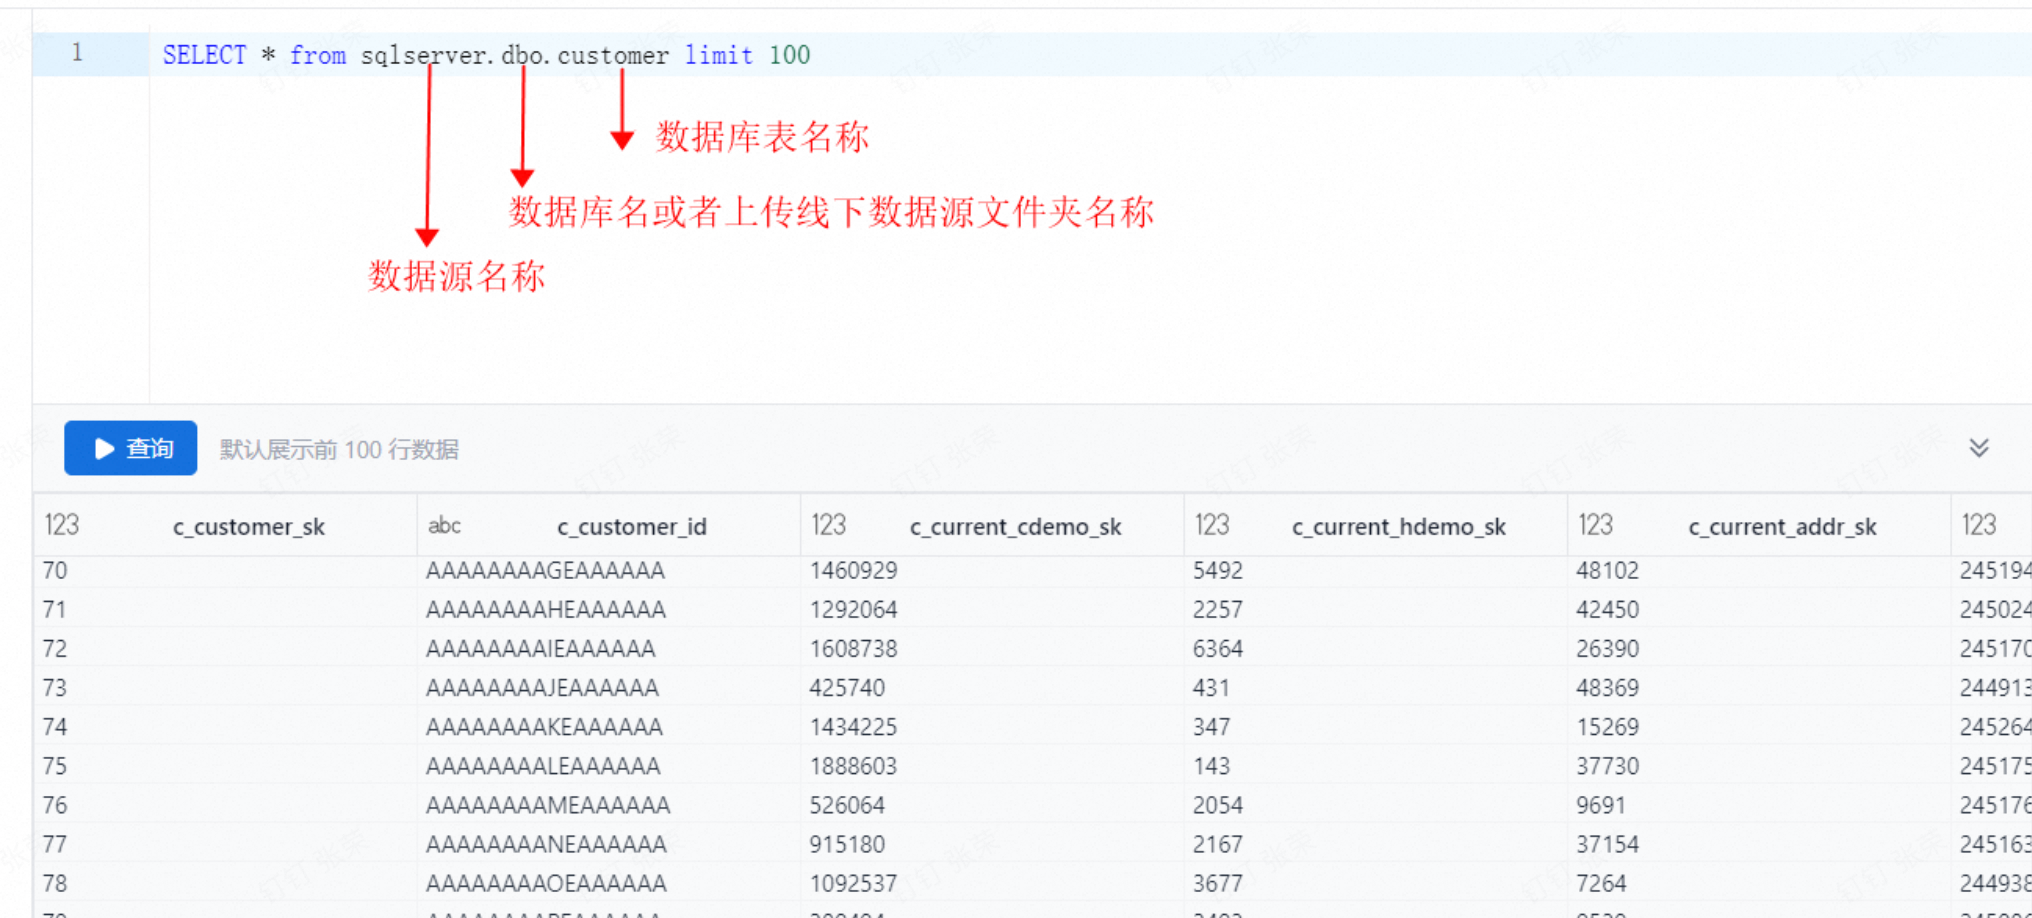Click the numeric type icon beside c_customer_sk
The height and width of the screenshot is (918, 2032).
pyautogui.click(x=61, y=526)
